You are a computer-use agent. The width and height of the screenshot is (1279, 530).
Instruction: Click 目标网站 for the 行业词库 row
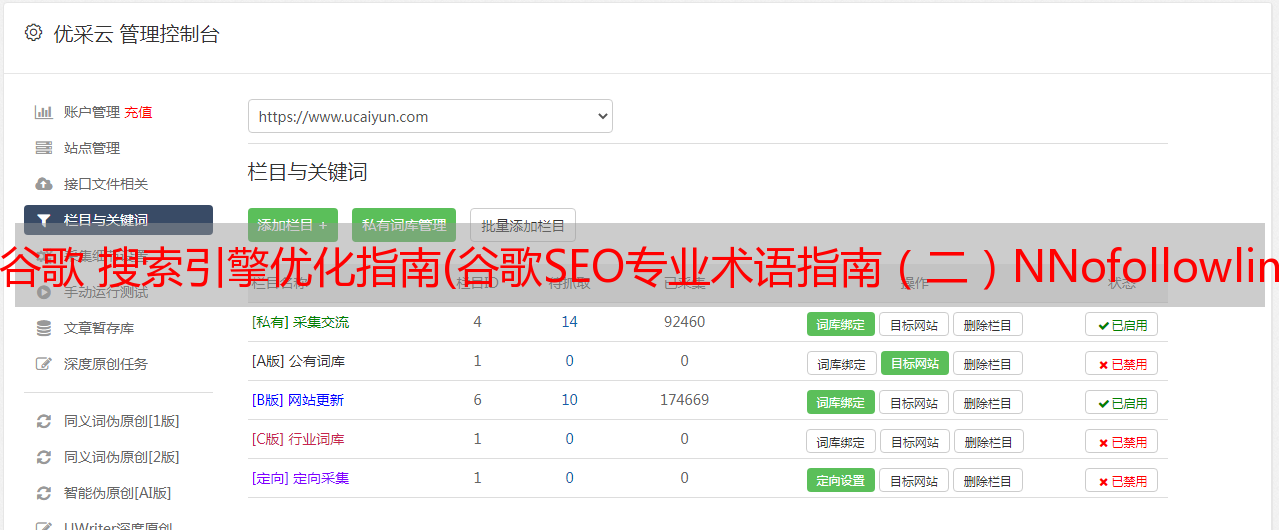(914, 441)
